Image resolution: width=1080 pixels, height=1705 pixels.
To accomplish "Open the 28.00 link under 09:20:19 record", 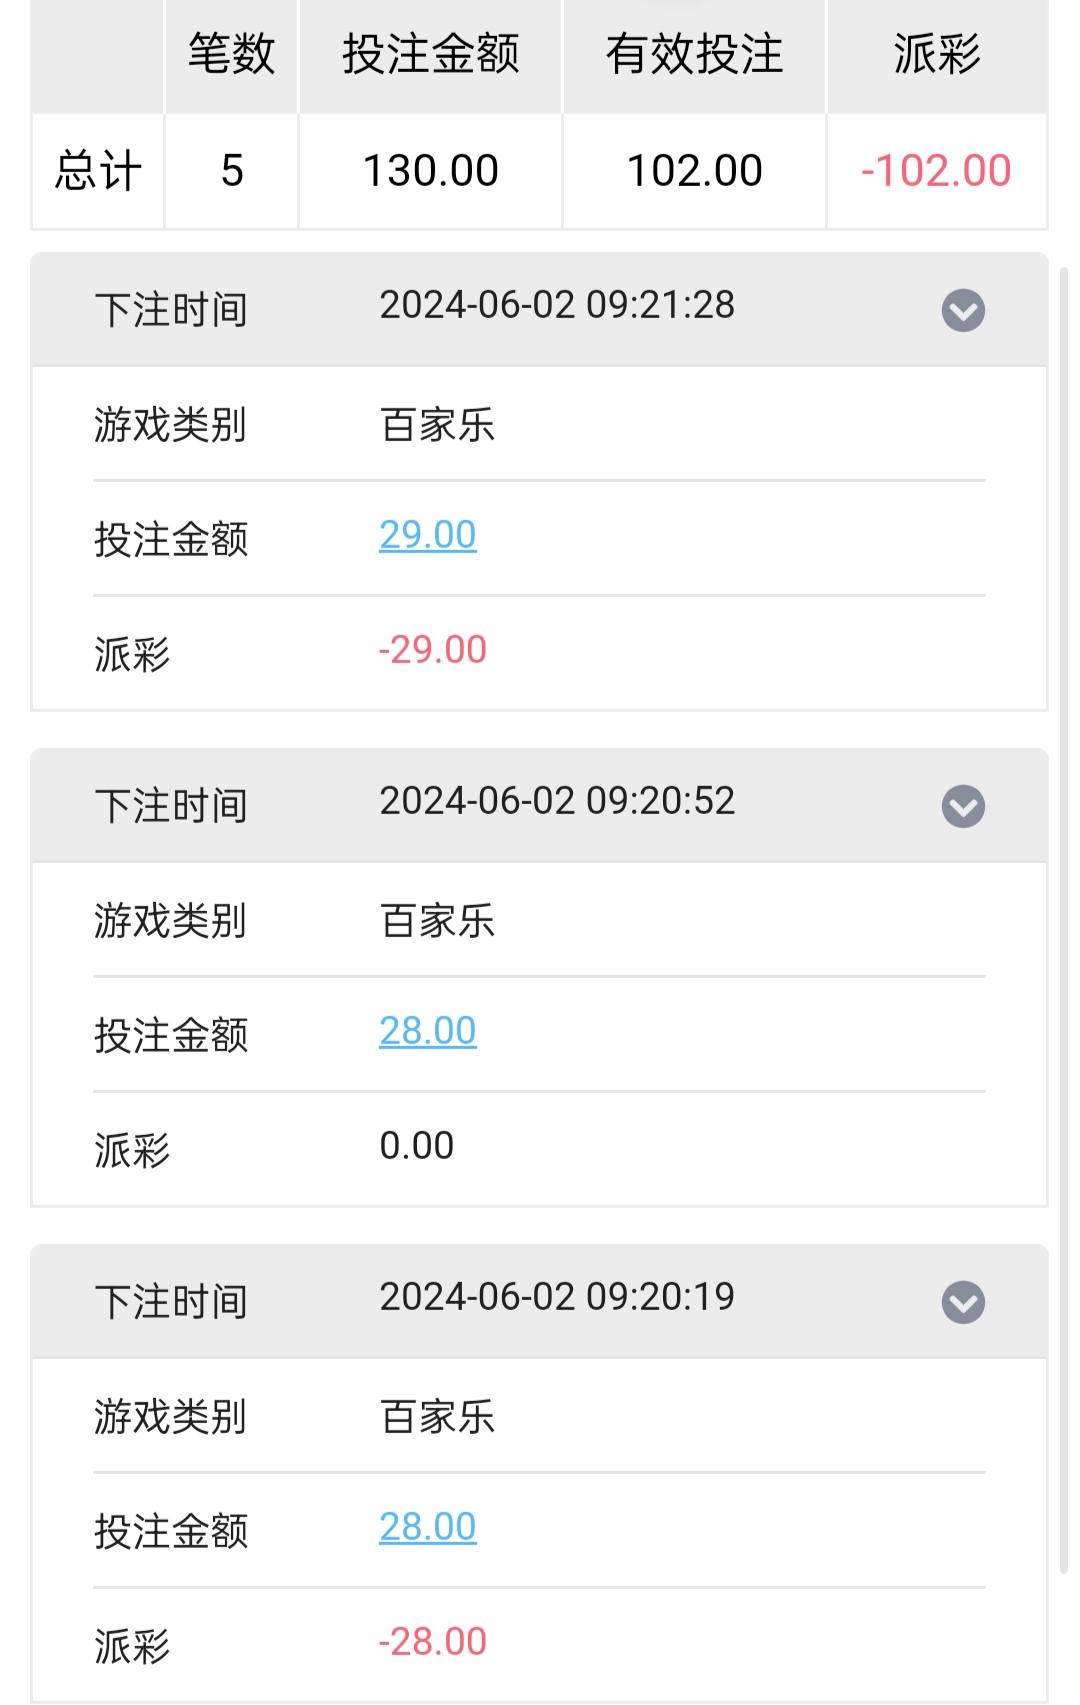I will point(428,1527).
